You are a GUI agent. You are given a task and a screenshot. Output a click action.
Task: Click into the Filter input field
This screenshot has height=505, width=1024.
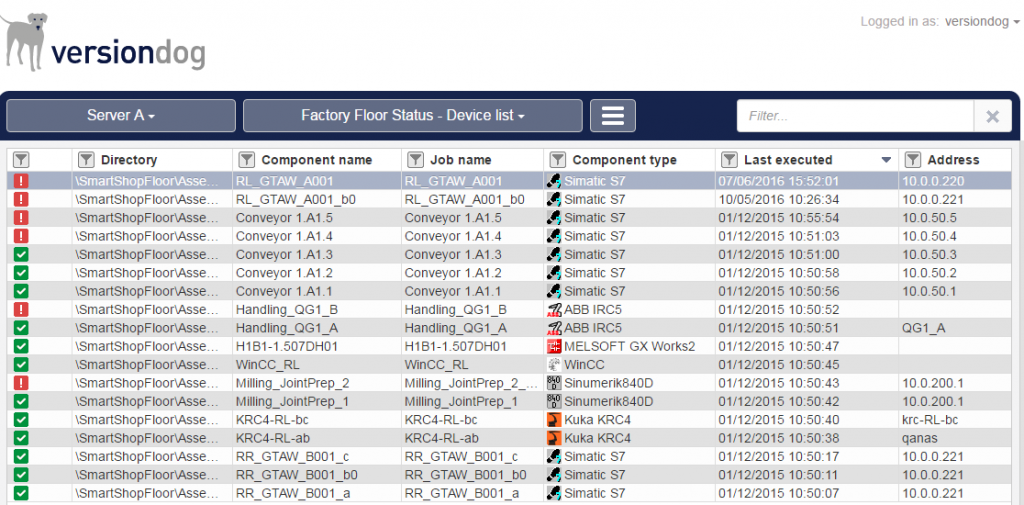(x=856, y=116)
